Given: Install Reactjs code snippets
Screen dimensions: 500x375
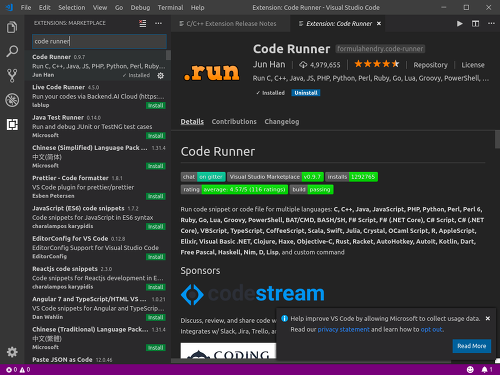Looking at the screenshot, I should pyautogui.click(x=156, y=287).
